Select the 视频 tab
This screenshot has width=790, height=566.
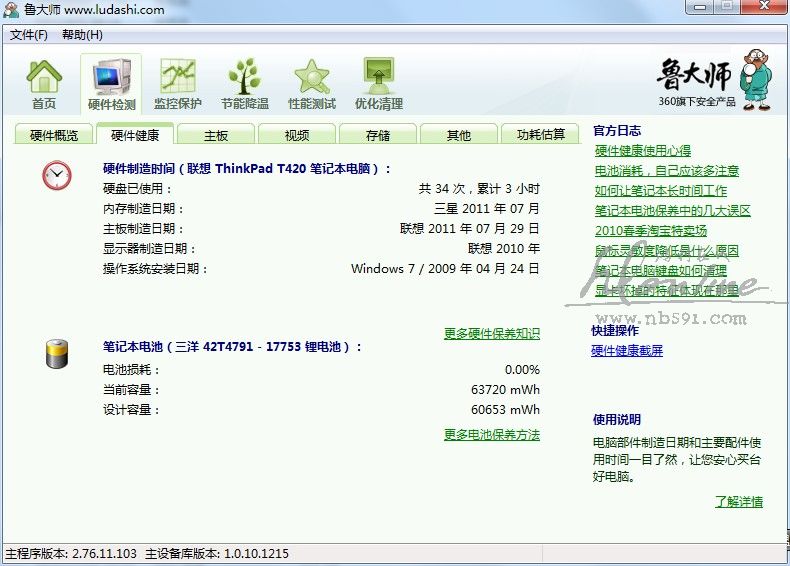coord(297,135)
